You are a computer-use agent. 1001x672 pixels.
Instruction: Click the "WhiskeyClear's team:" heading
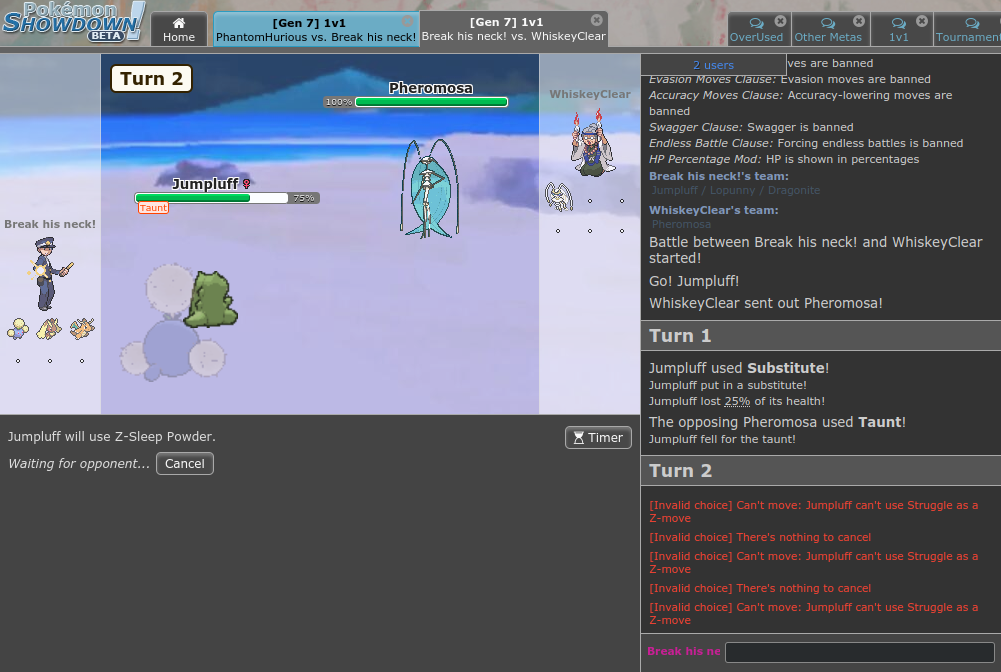pos(713,210)
